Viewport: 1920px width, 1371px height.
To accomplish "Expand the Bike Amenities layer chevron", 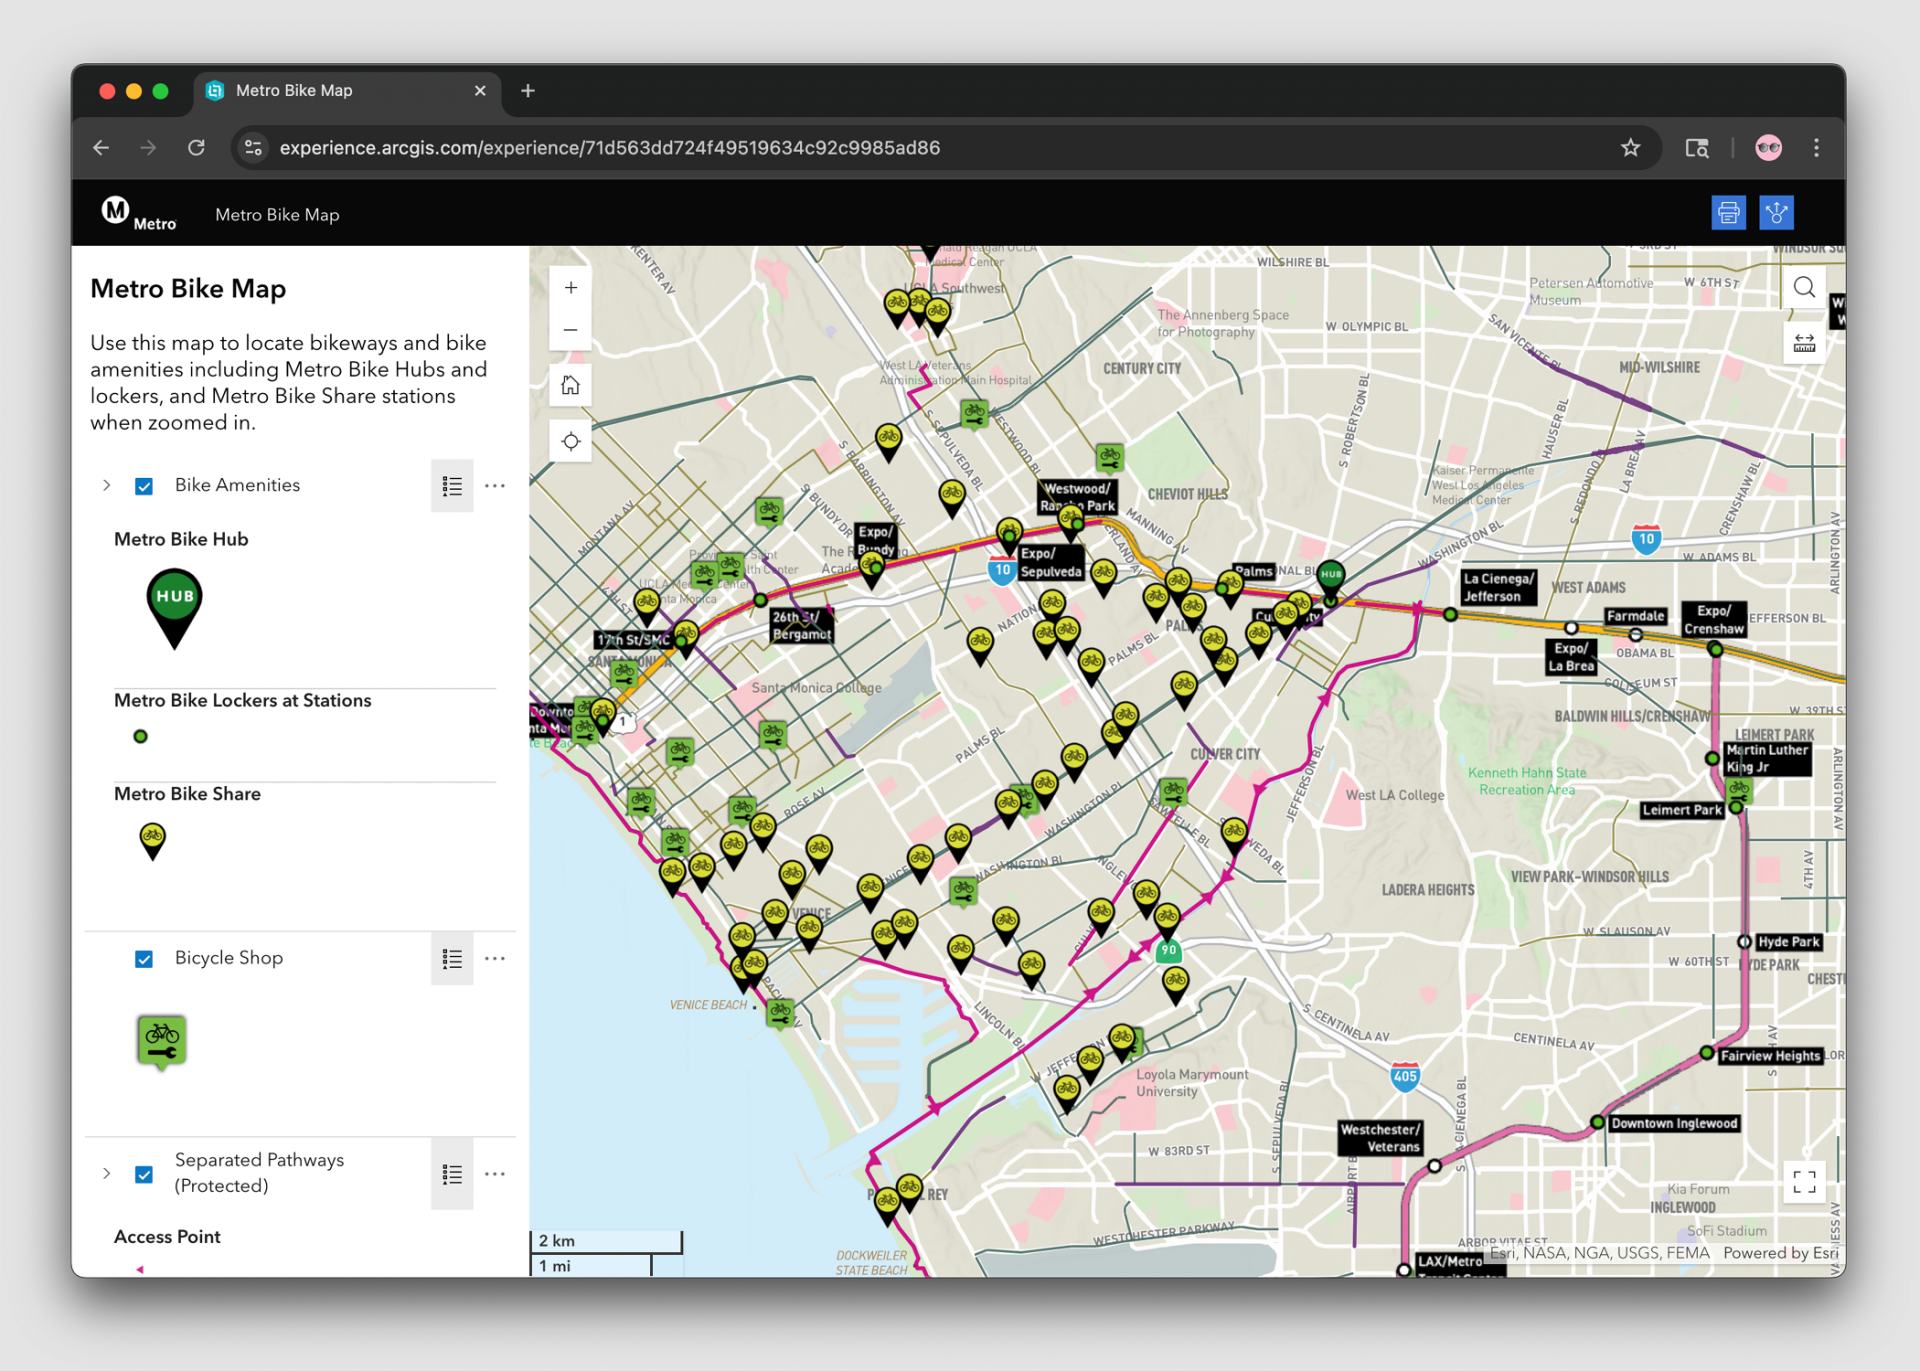I will click(107, 485).
